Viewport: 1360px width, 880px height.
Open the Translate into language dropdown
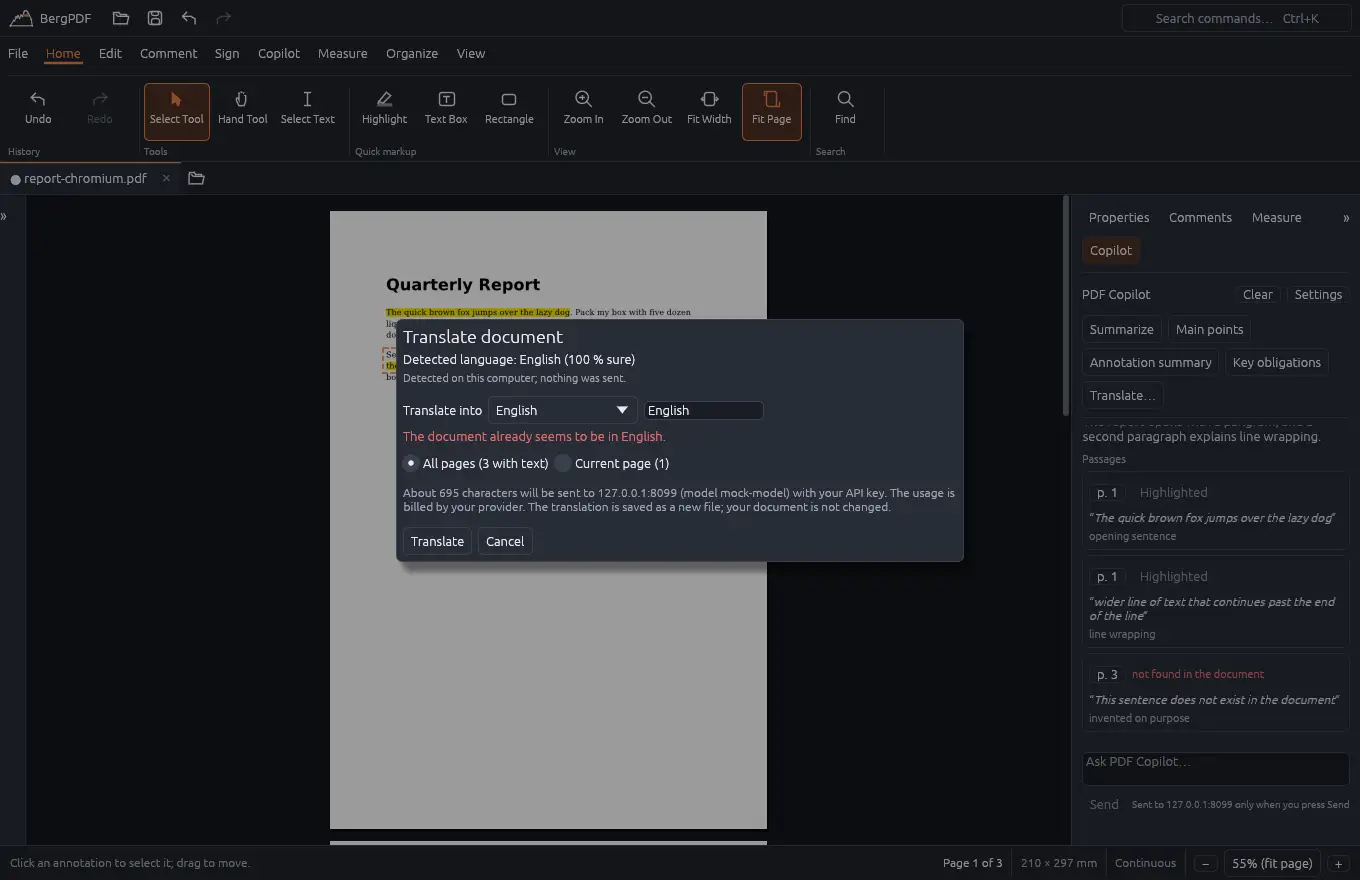point(562,410)
